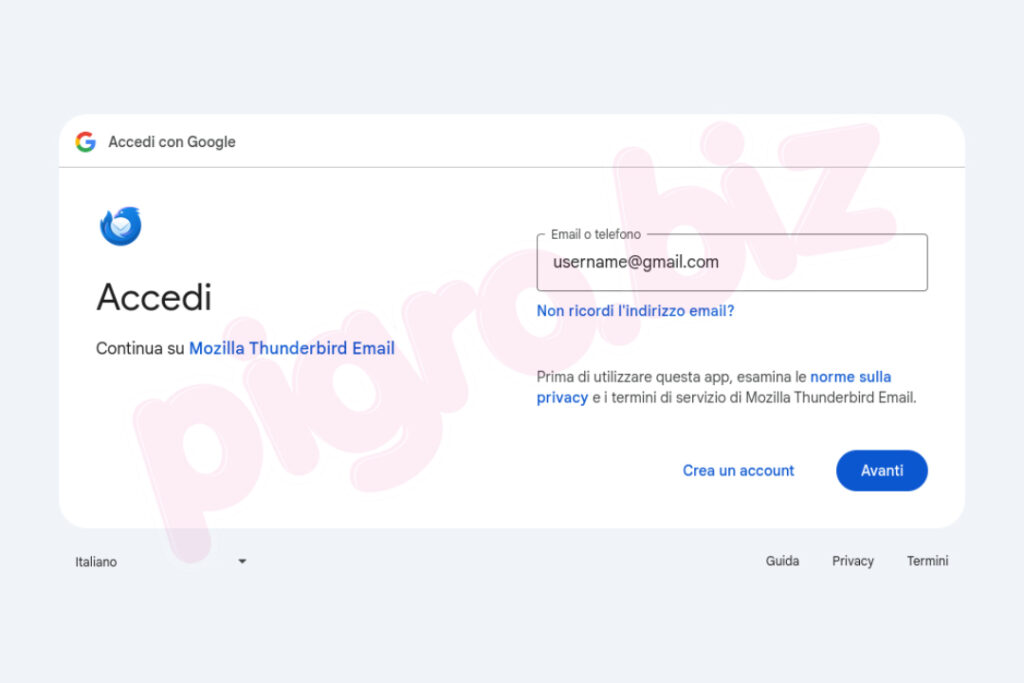Viewport: 1024px width, 683px height.
Task: Click the entered username@gmail.com address text
Action: 636,262
